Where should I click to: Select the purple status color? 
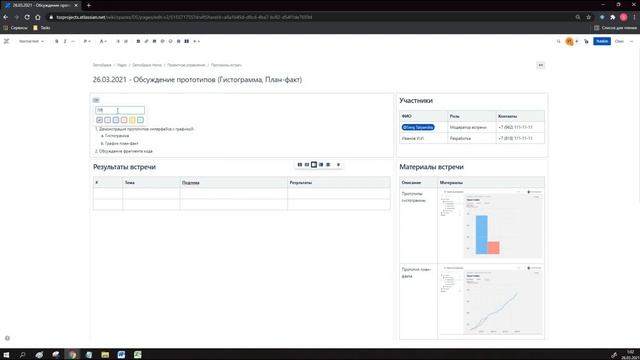point(107,120)
